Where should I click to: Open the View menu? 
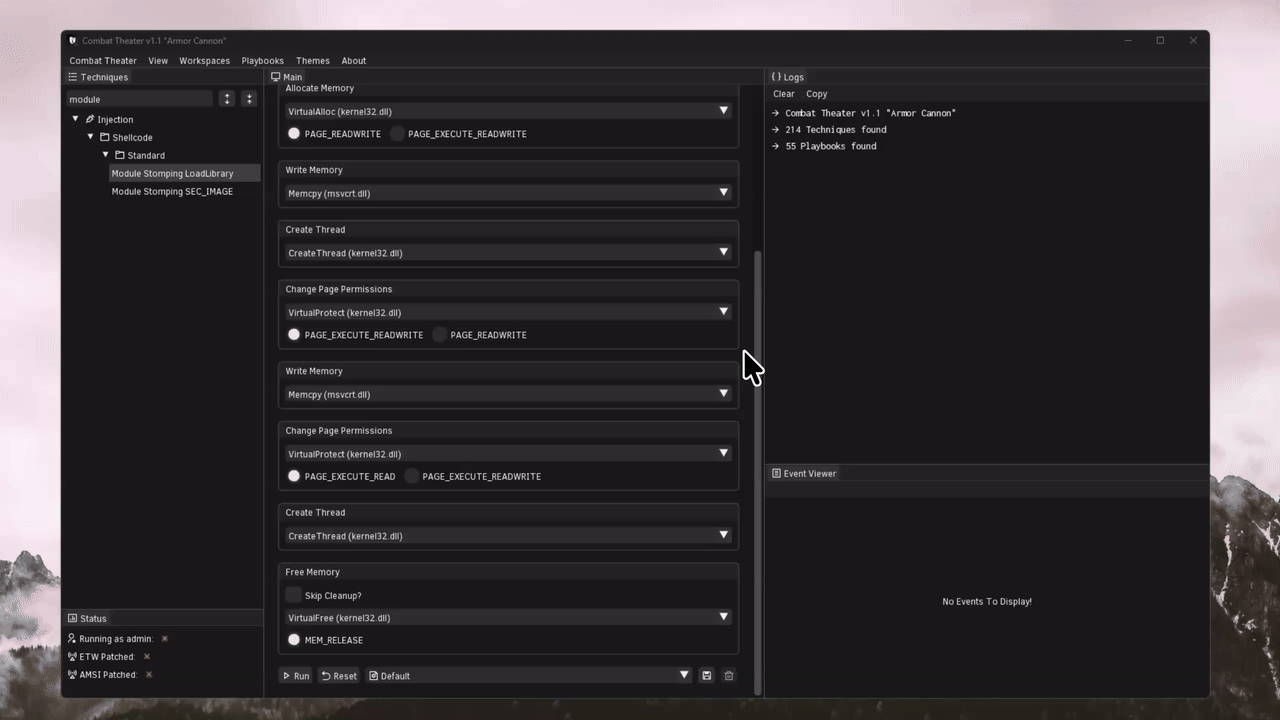click(158, 61)
